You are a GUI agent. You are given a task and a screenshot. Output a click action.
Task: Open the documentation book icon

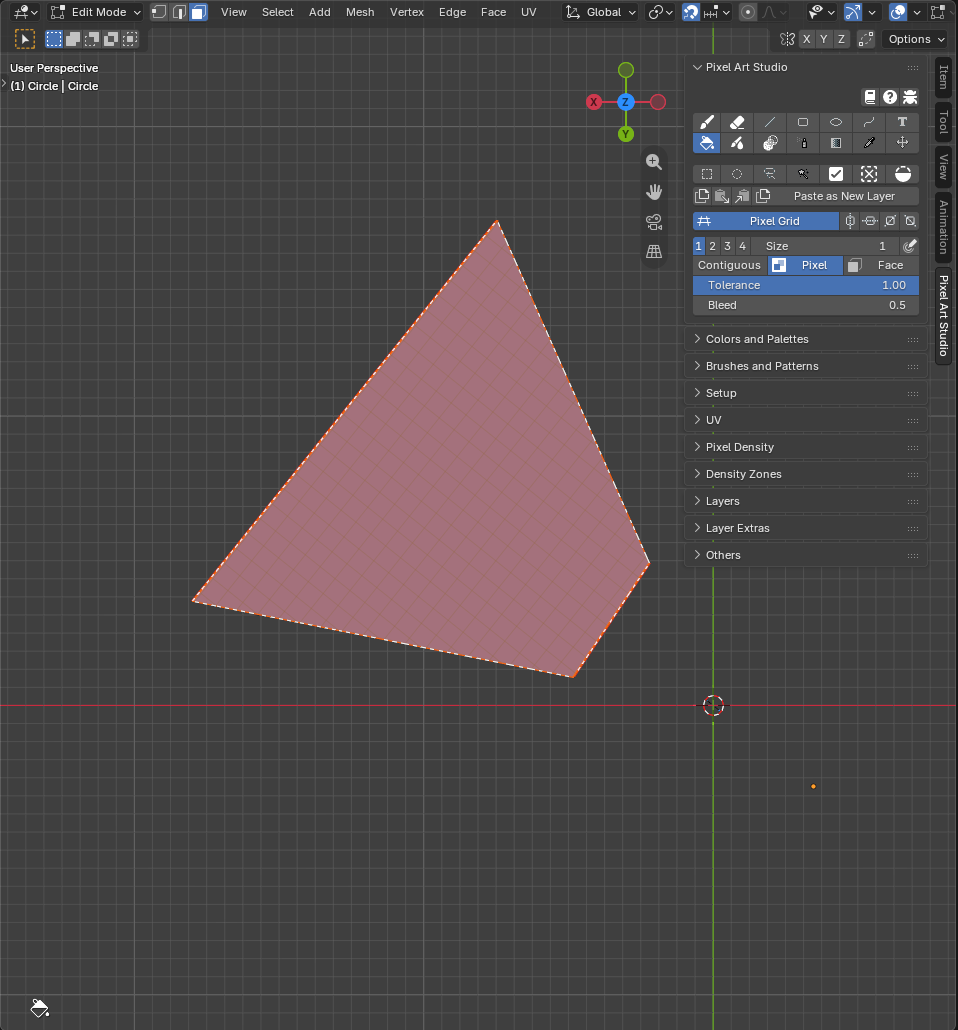pos(870,97)
